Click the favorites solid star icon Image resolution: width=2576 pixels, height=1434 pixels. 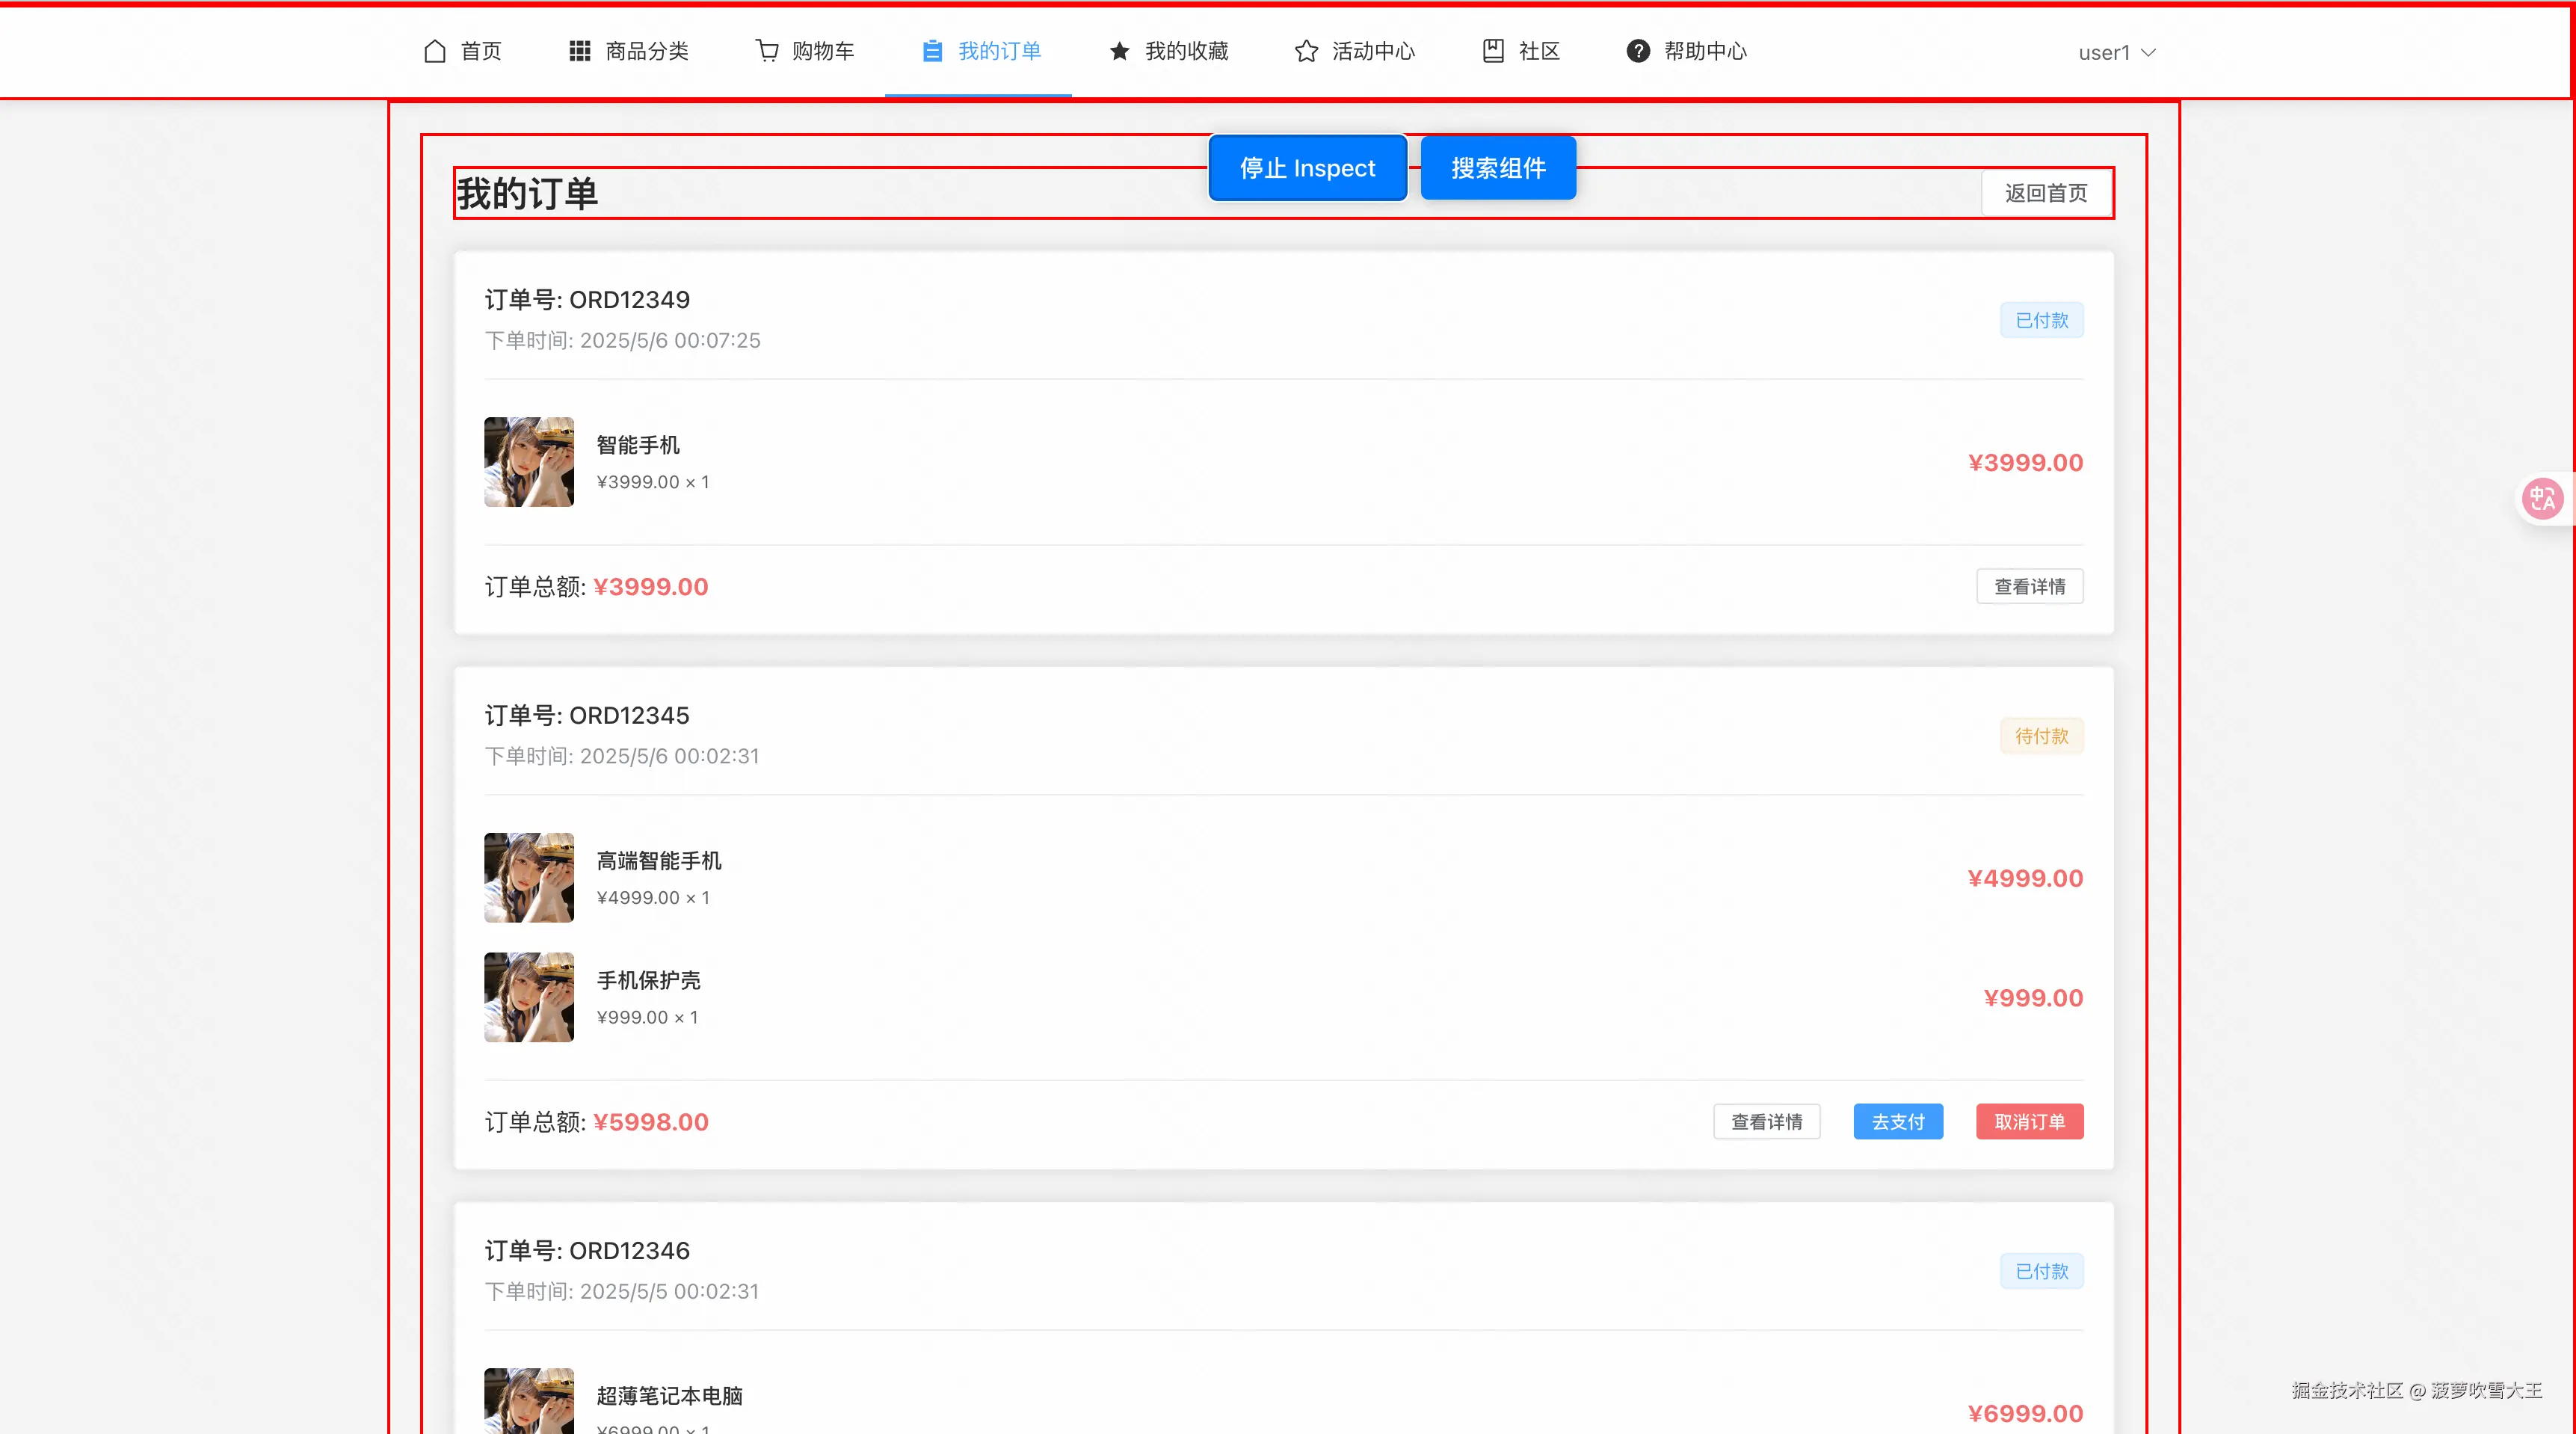click(1119, 51)
